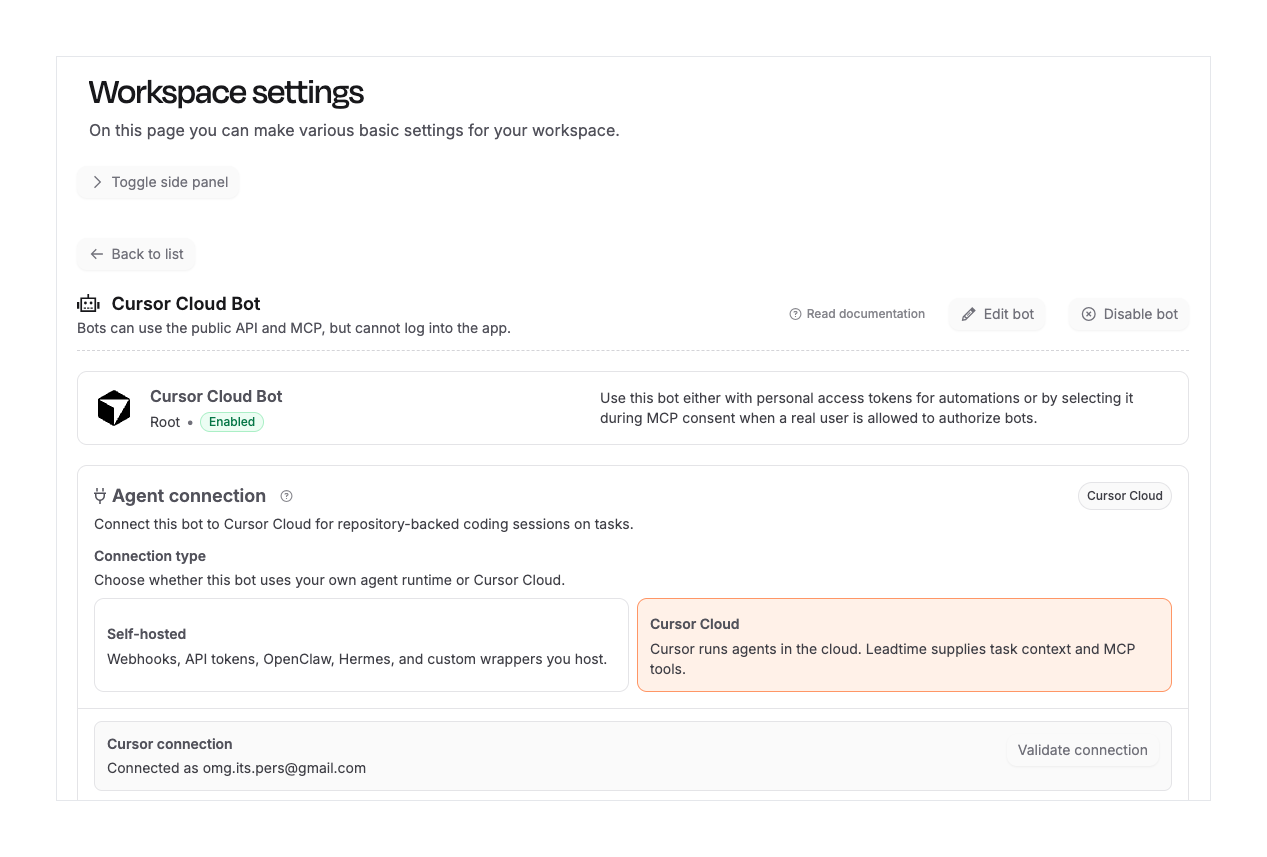Click the Connection type label

[x=150, y=556]
